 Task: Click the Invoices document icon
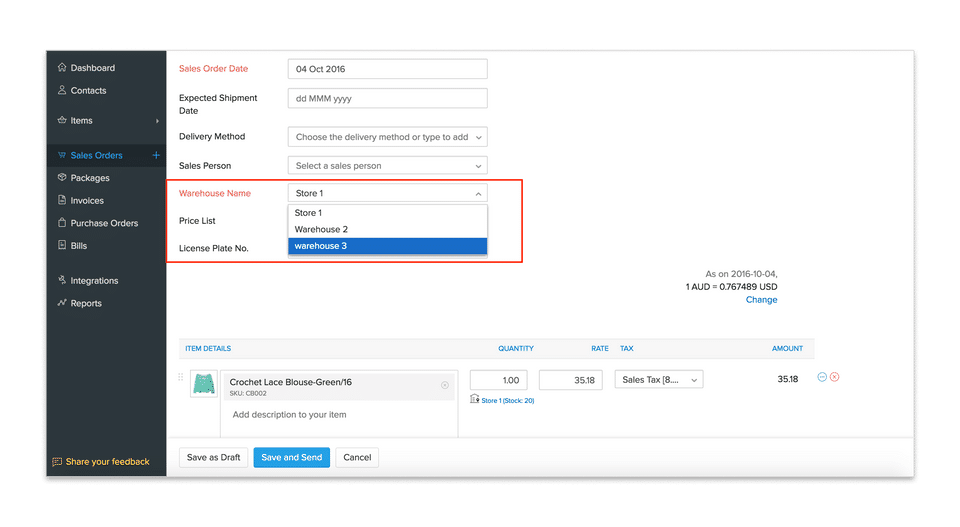click(x=62, y=200)
